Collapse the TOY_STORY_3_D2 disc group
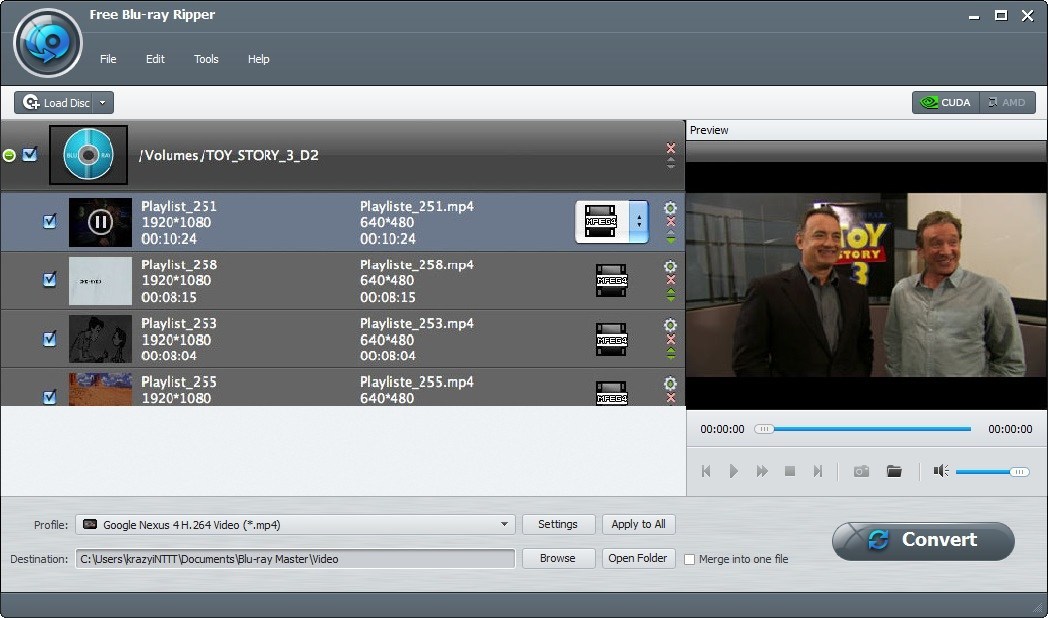This screenshot has width=1048, height=618. (9, 155)
